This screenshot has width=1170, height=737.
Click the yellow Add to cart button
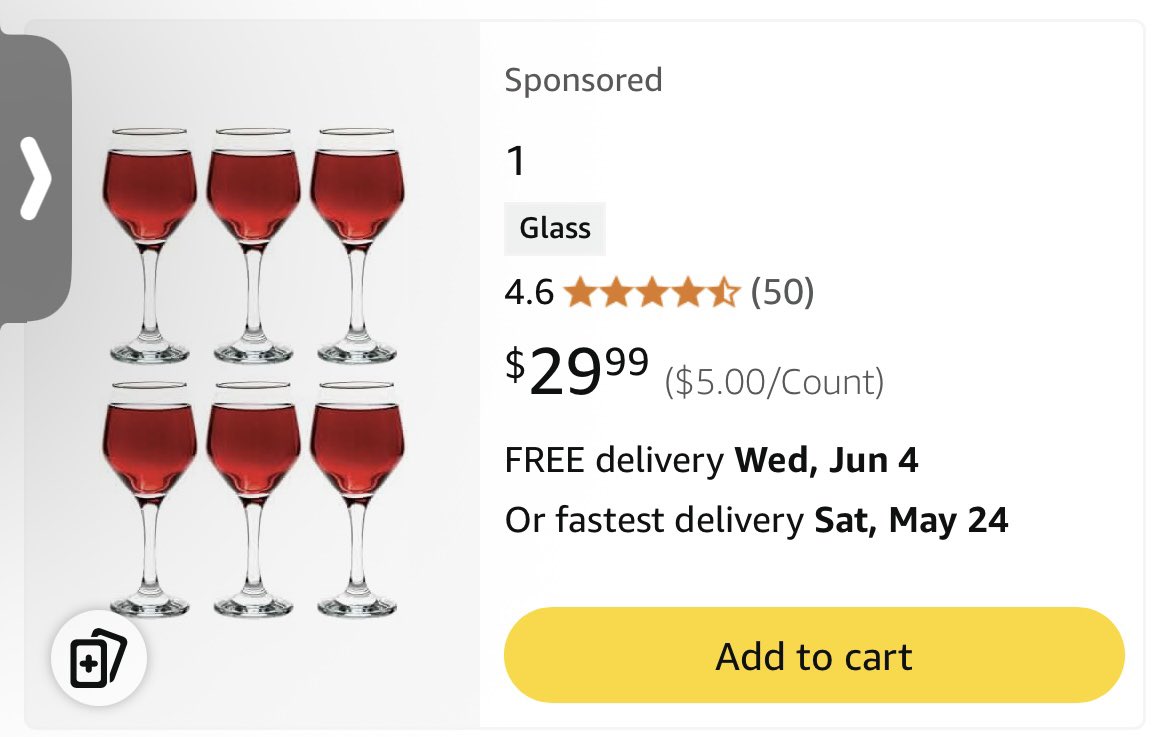[814, 655]
